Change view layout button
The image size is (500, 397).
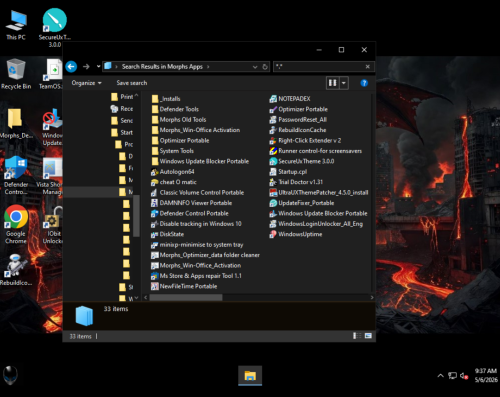pyautogui.click(x=333, y=83)
